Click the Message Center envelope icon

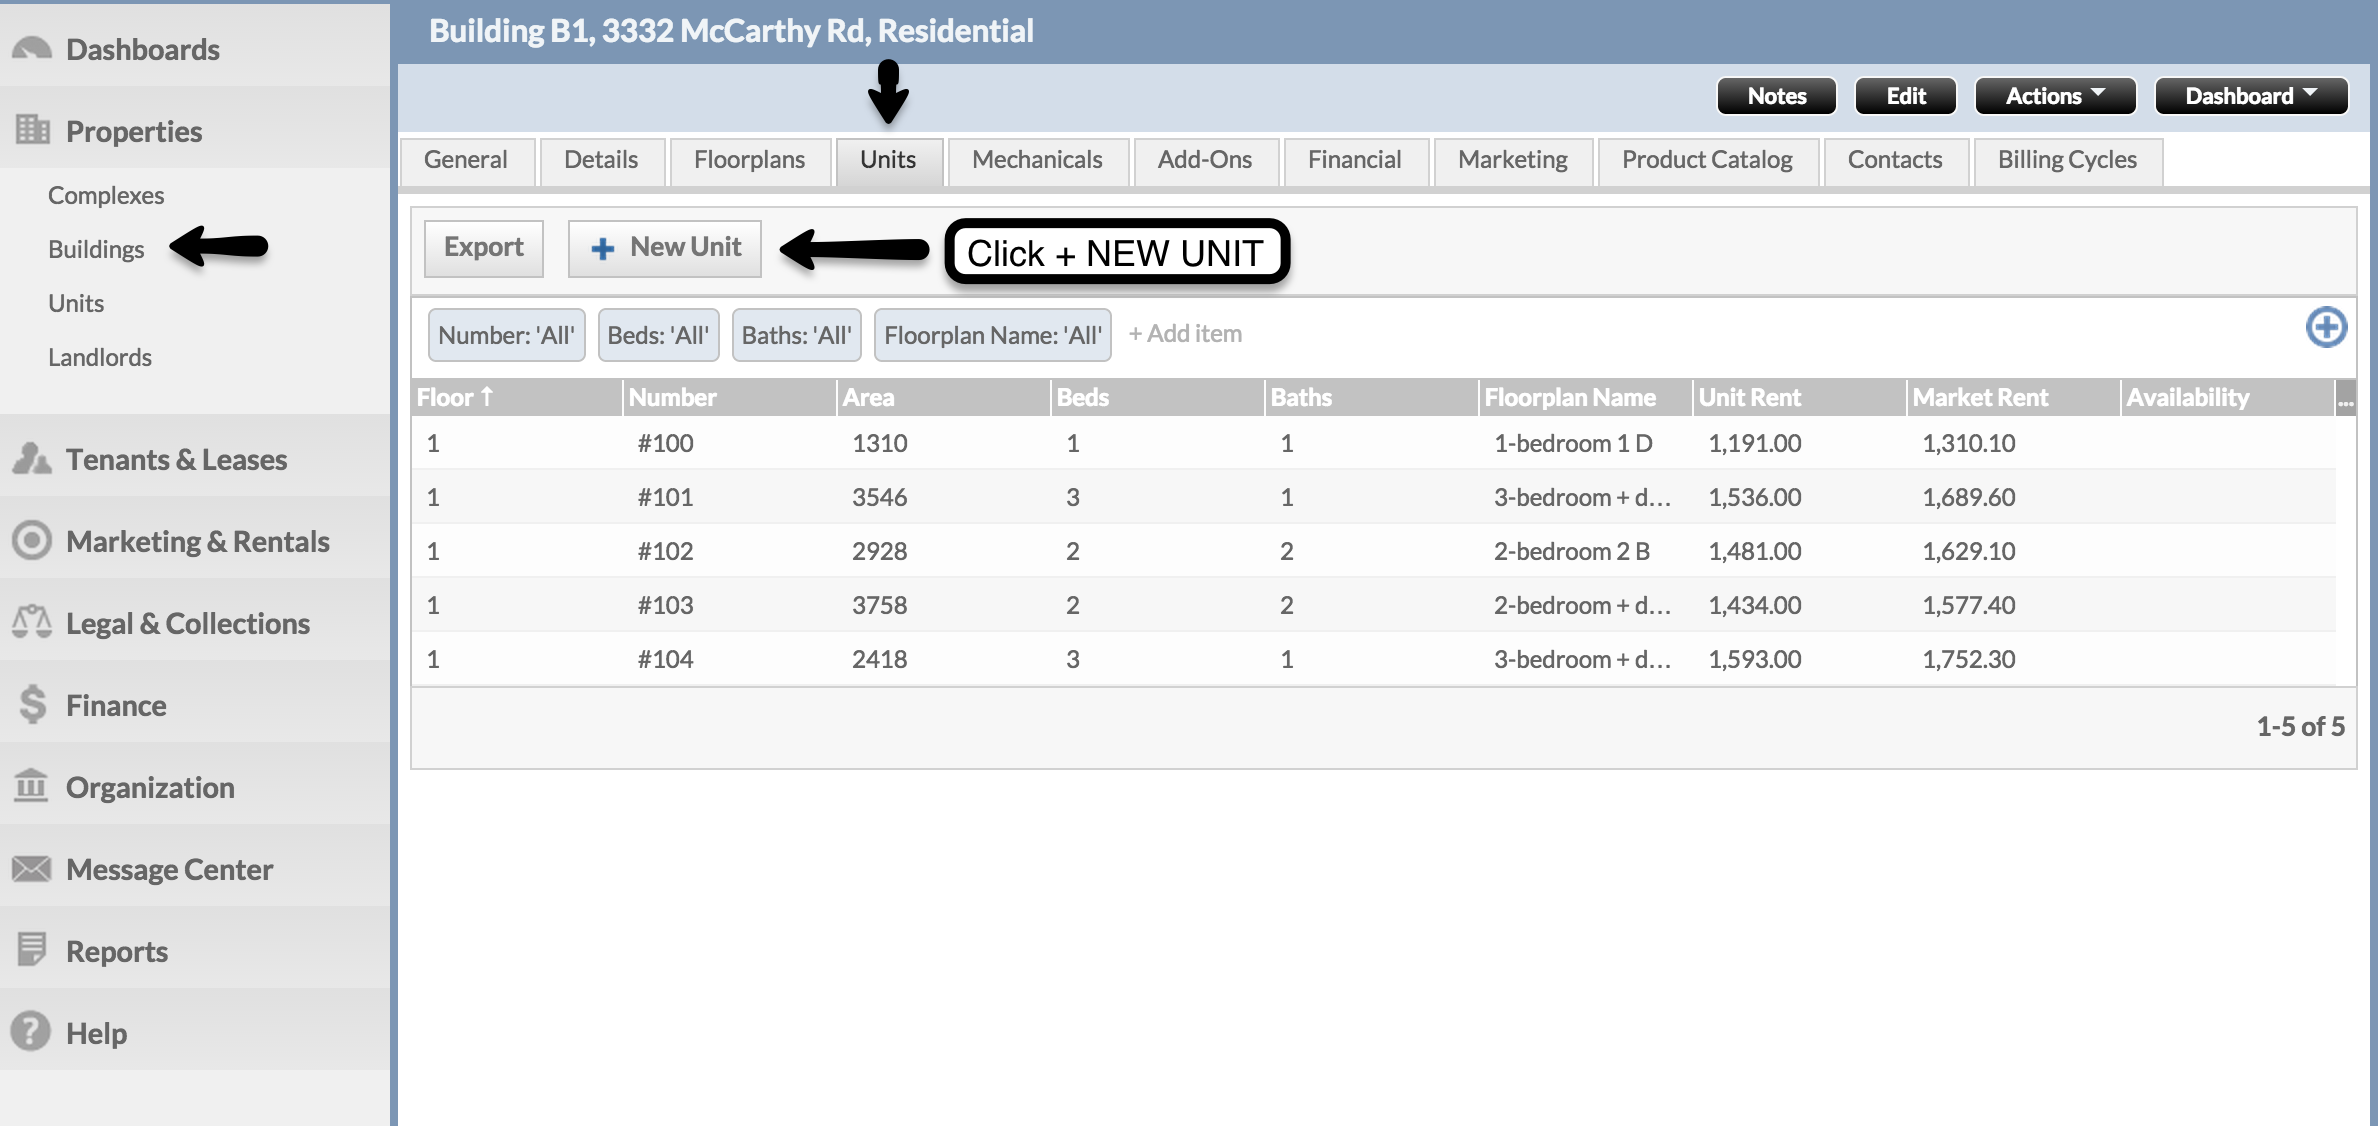32,869
